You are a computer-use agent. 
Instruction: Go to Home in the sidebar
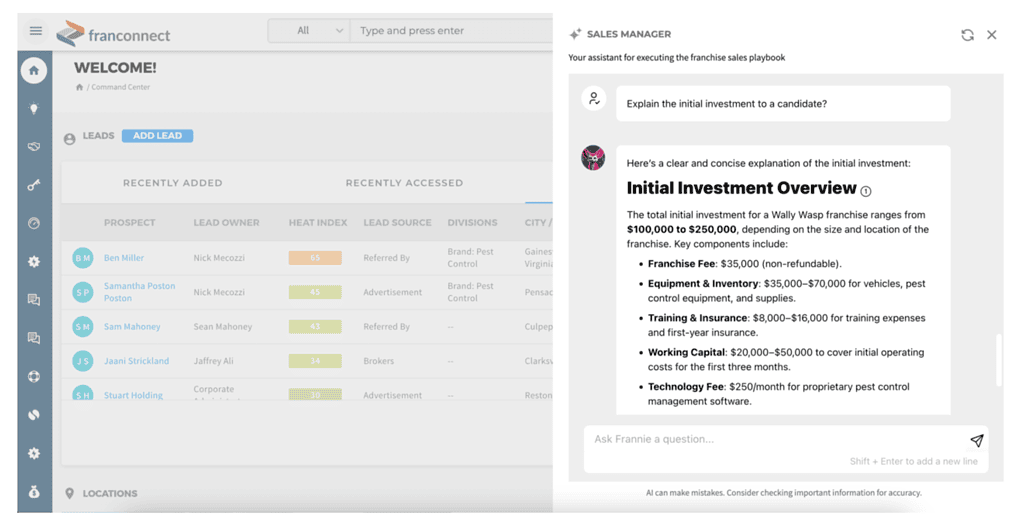pos(34,70)
